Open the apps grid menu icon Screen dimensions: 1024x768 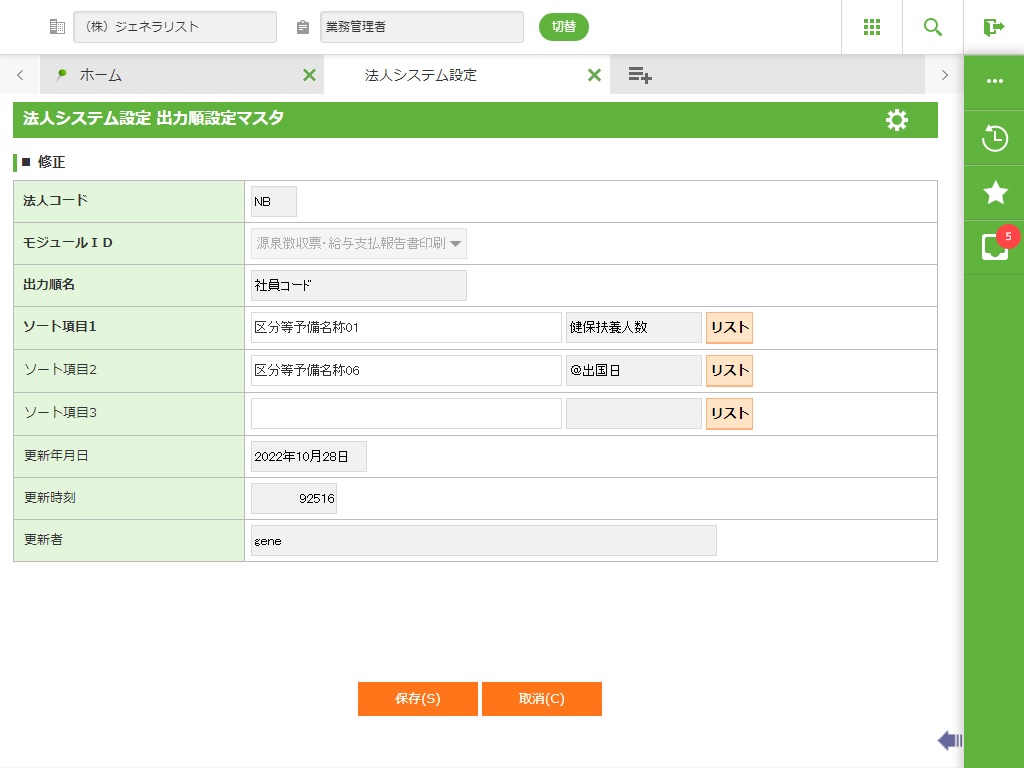click(871, 27)
